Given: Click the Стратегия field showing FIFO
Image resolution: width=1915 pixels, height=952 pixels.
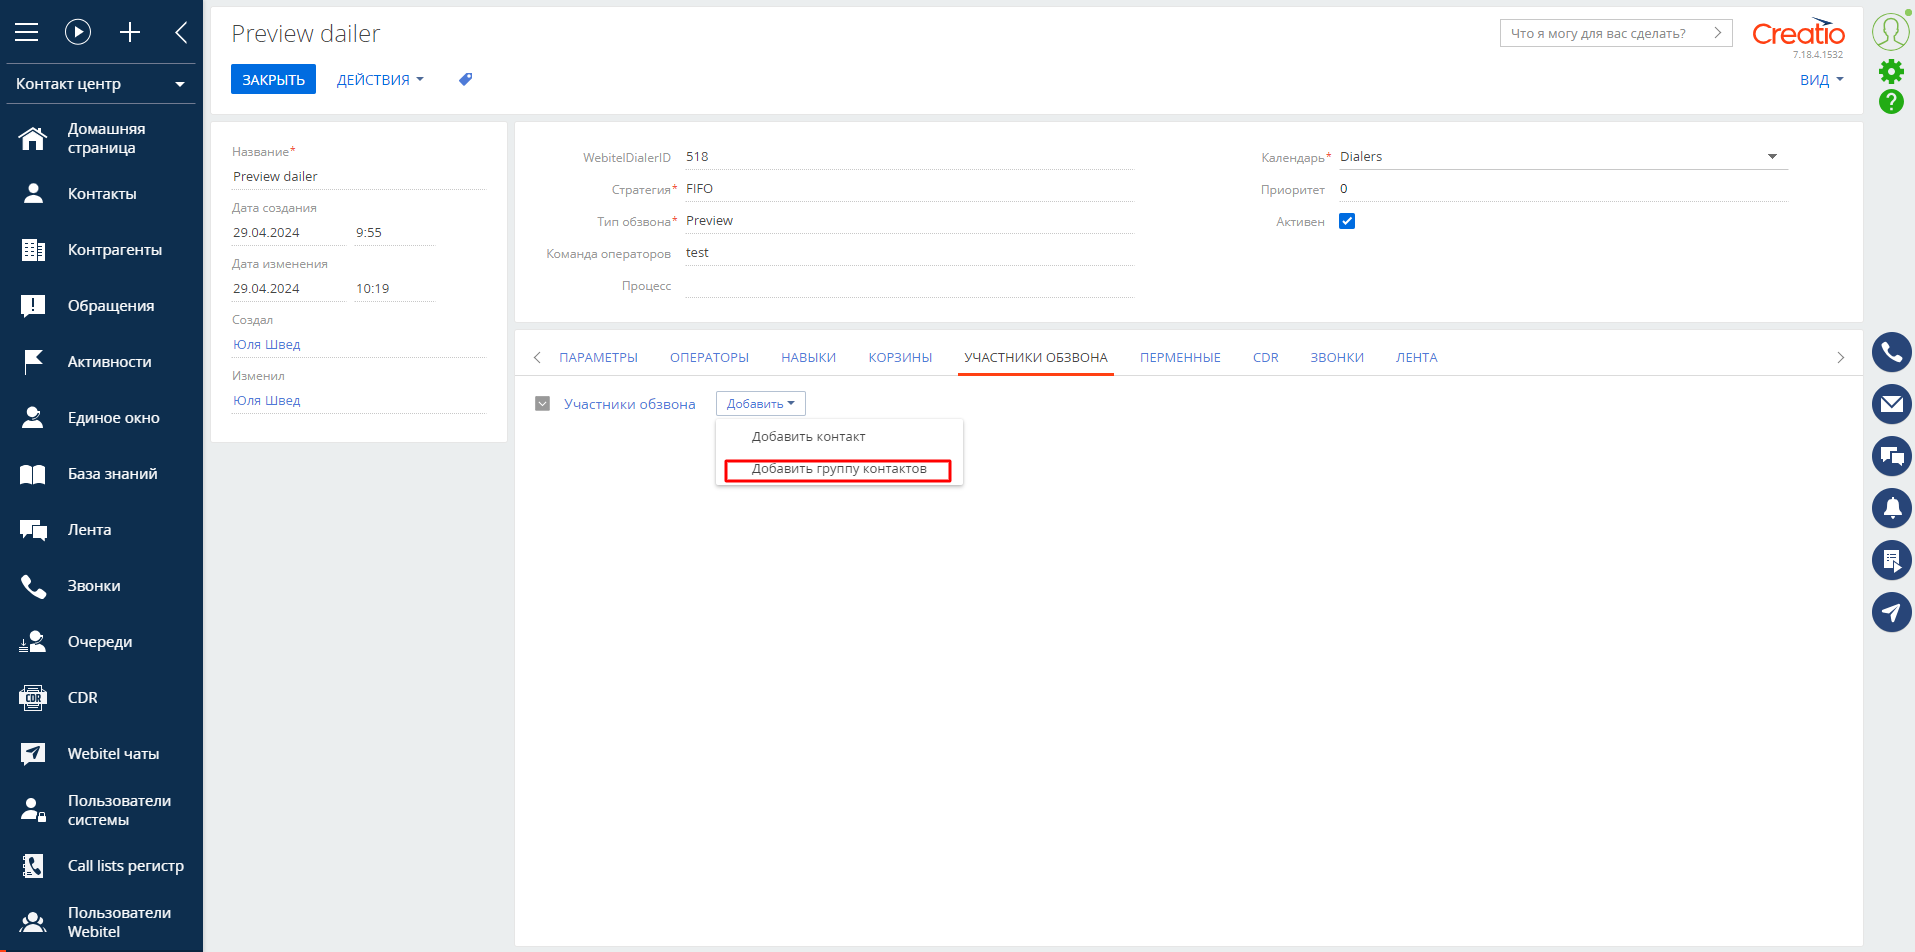Looking at the screenshot, I should 909,189.
